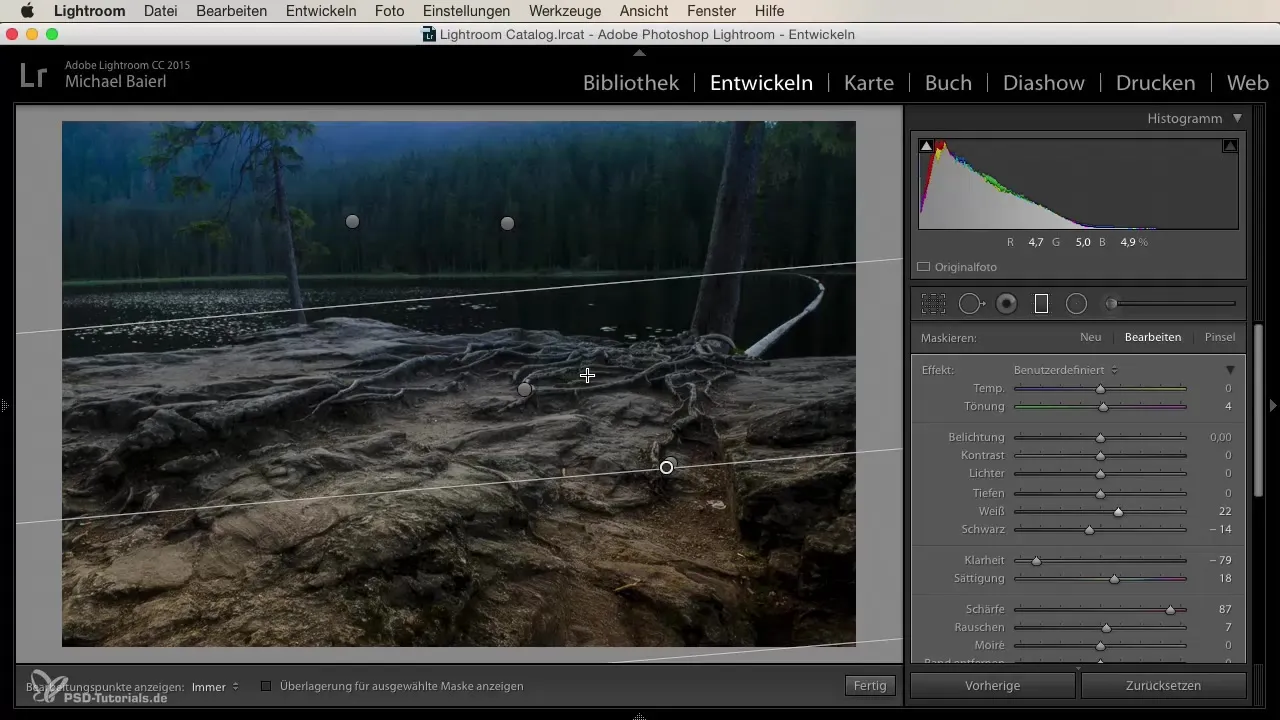
Task: Select the gradient pin right of center in the forest
Action: click(507, 223)
